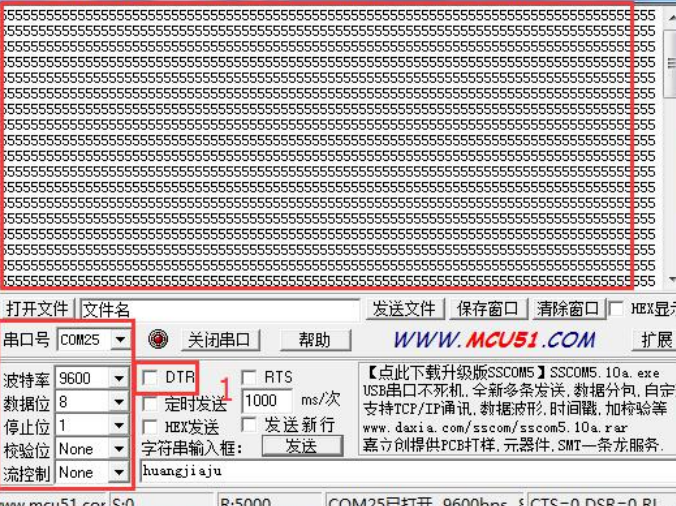Click the 扩展 button
Image resolution: width=676 pixels, height=506 pixels.
coord(655,340)
